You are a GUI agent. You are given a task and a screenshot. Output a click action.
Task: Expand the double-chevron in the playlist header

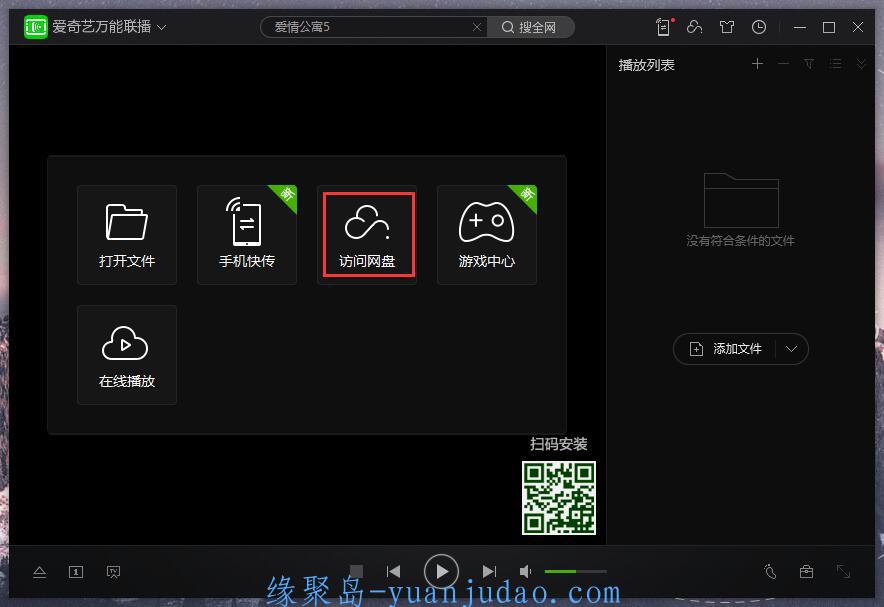click(861, 64)
